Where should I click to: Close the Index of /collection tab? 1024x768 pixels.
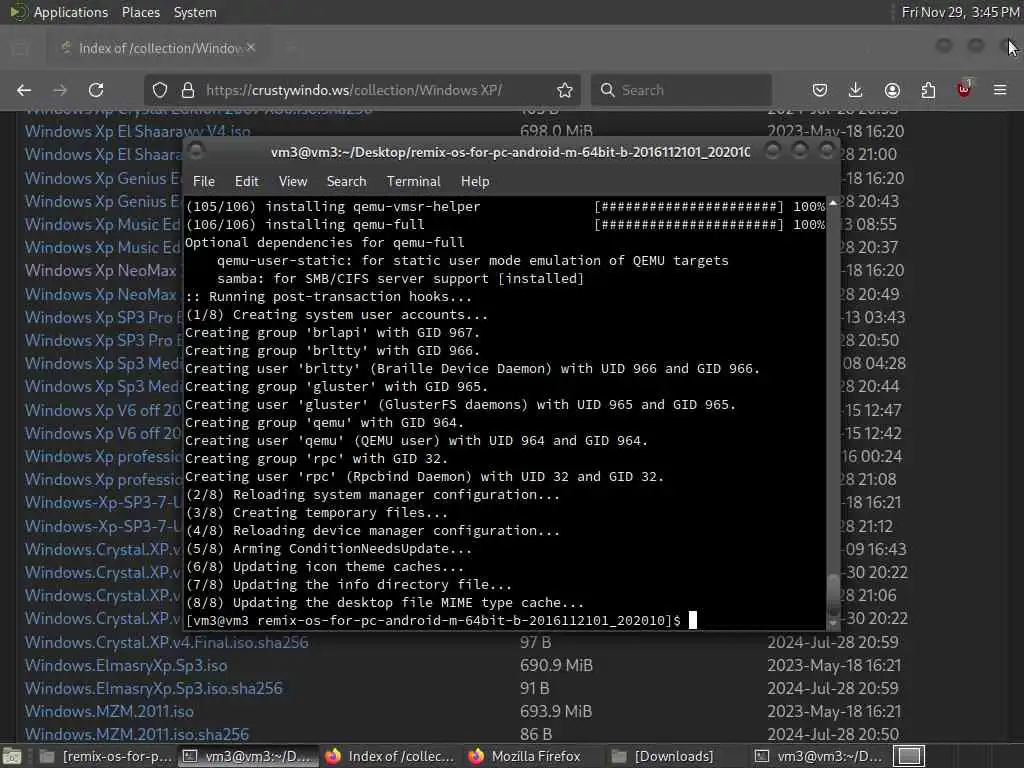pos(251,48)
